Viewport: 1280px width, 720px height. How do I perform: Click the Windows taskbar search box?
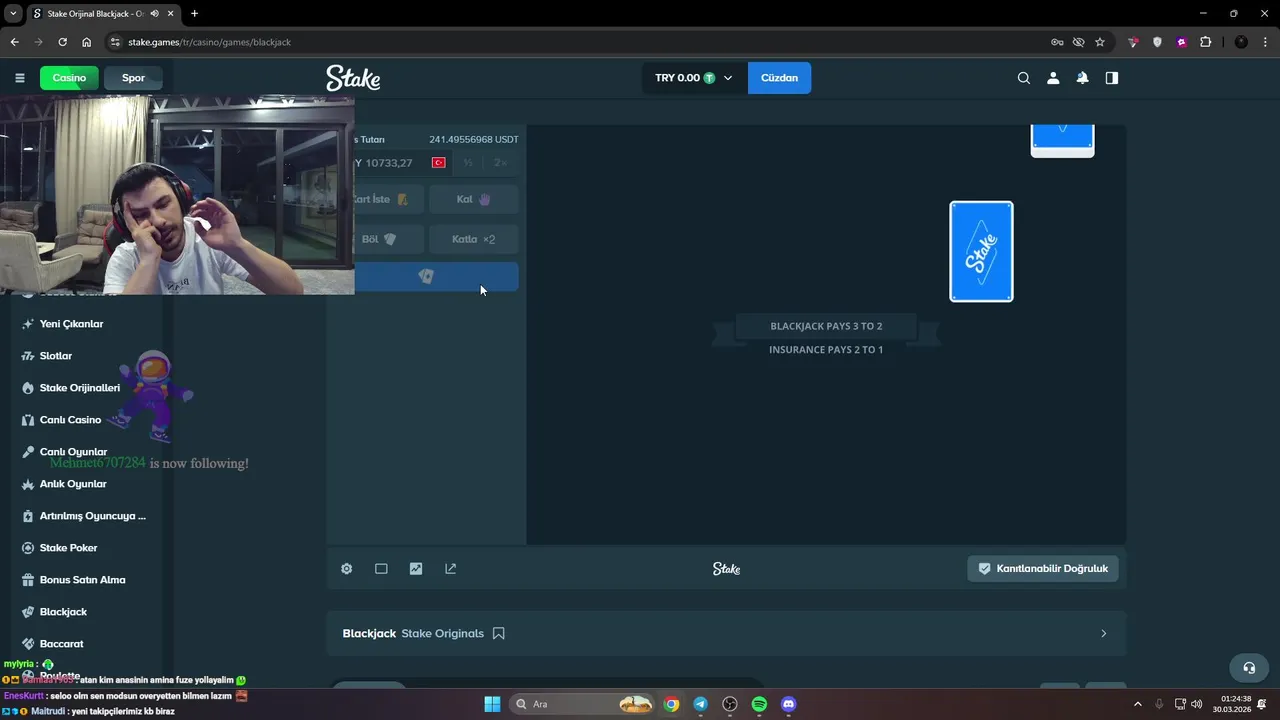coord(583,704)
